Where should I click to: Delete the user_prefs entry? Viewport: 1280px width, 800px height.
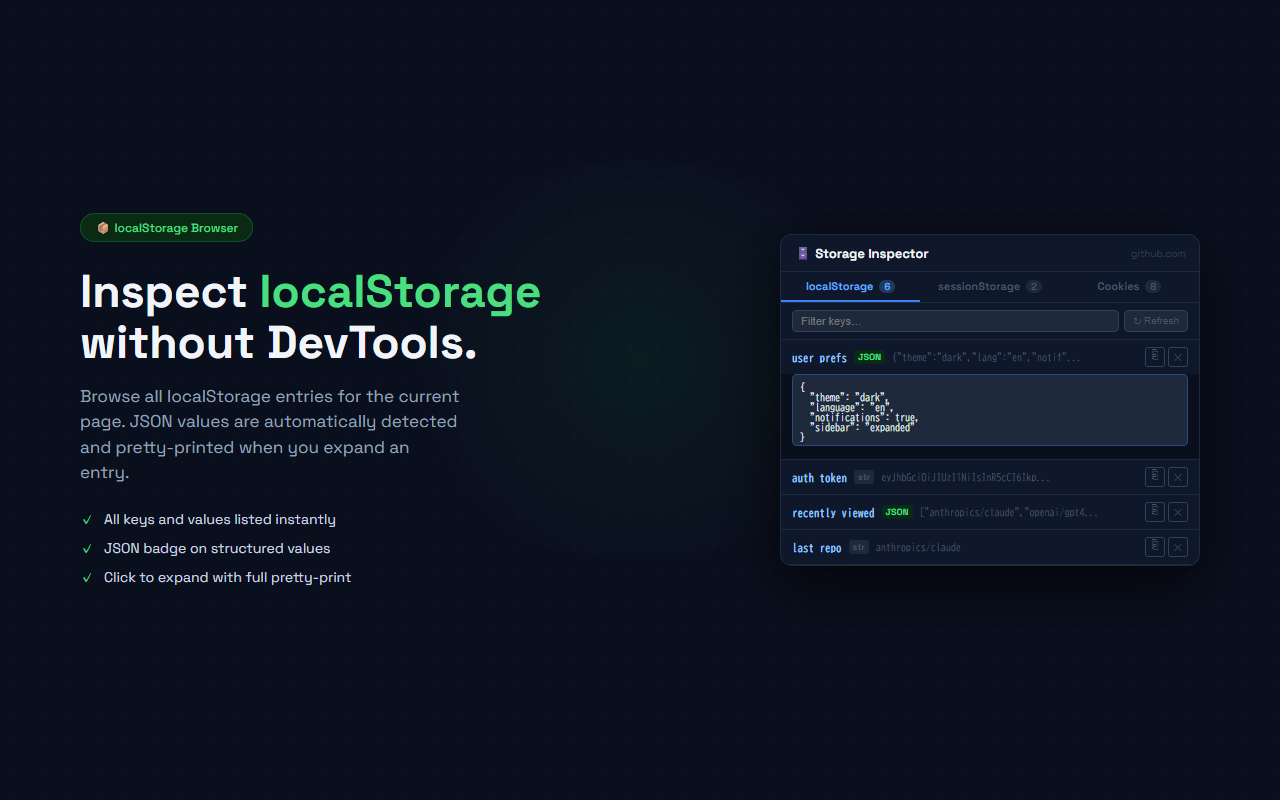coord(1178,357)
